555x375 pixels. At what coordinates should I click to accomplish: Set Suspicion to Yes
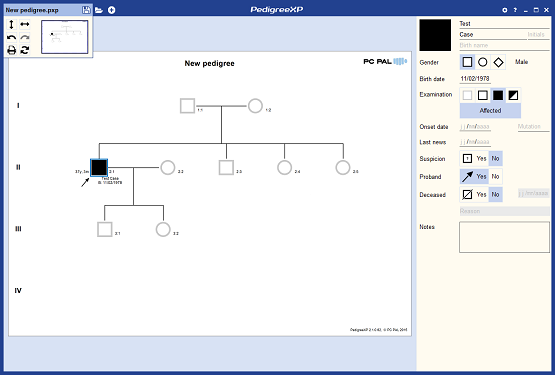(481, 159)
